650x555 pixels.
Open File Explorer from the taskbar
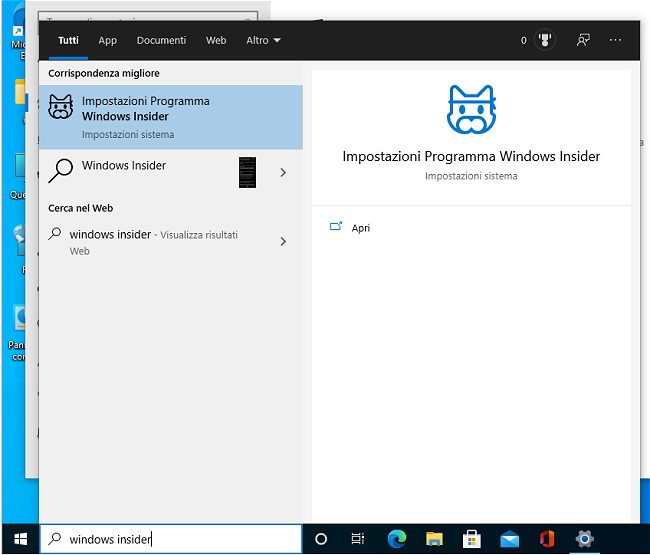point(434,539)
